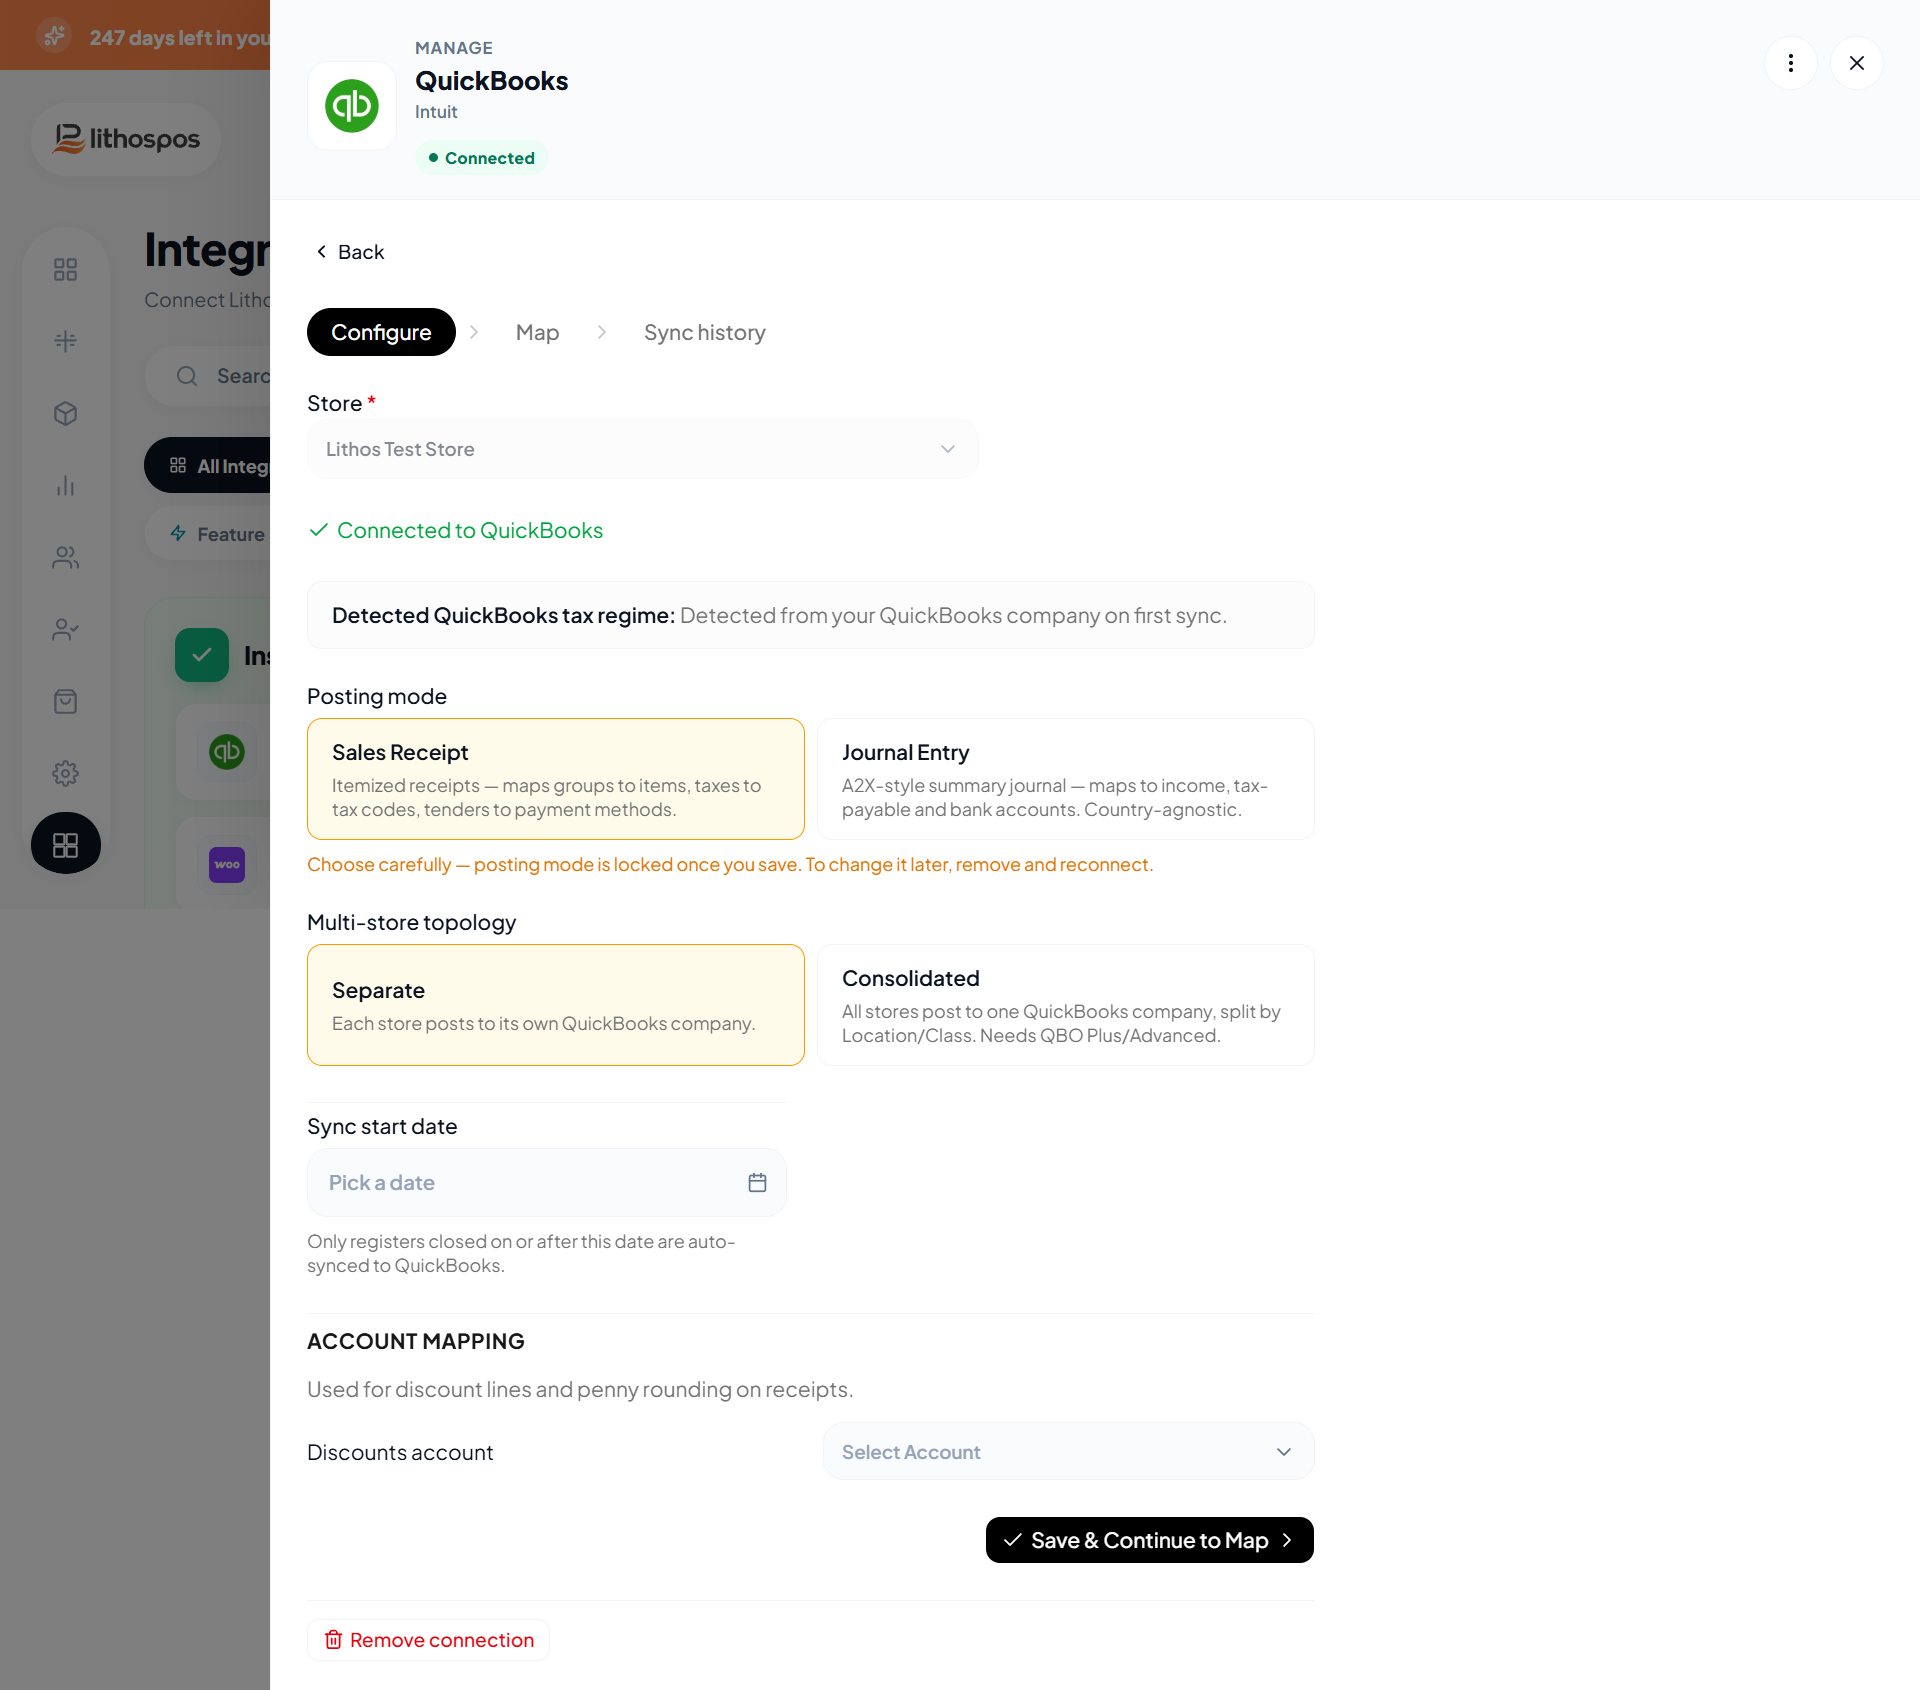Image resolution: width=1920 pixels, height=1690 pixels.
Task: Click the search field on Integrations page
Action: click(x=208, y=376)
